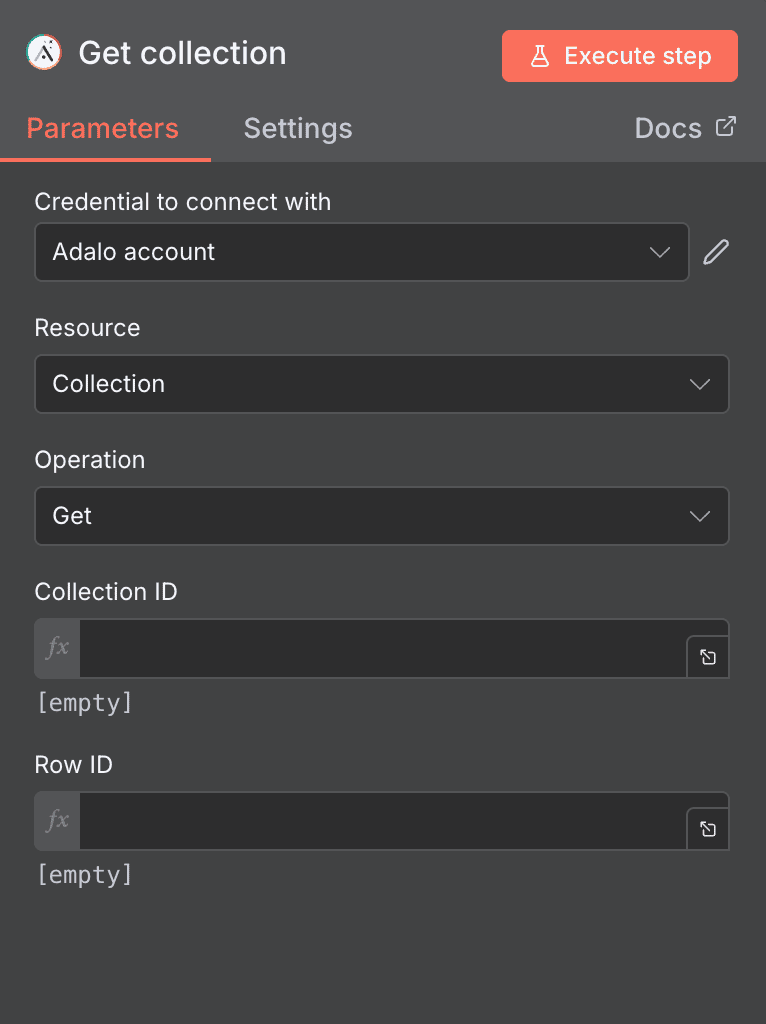The height and width of the screenshot is (1024, 766).
Task: Click the fx icon beside Row ID
Action: 56,820
